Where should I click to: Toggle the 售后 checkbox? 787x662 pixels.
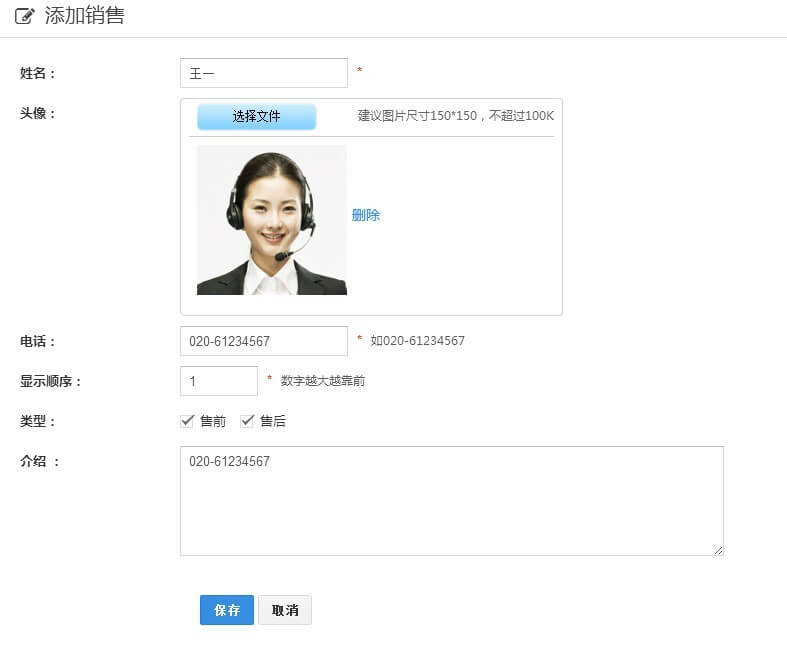247,421
